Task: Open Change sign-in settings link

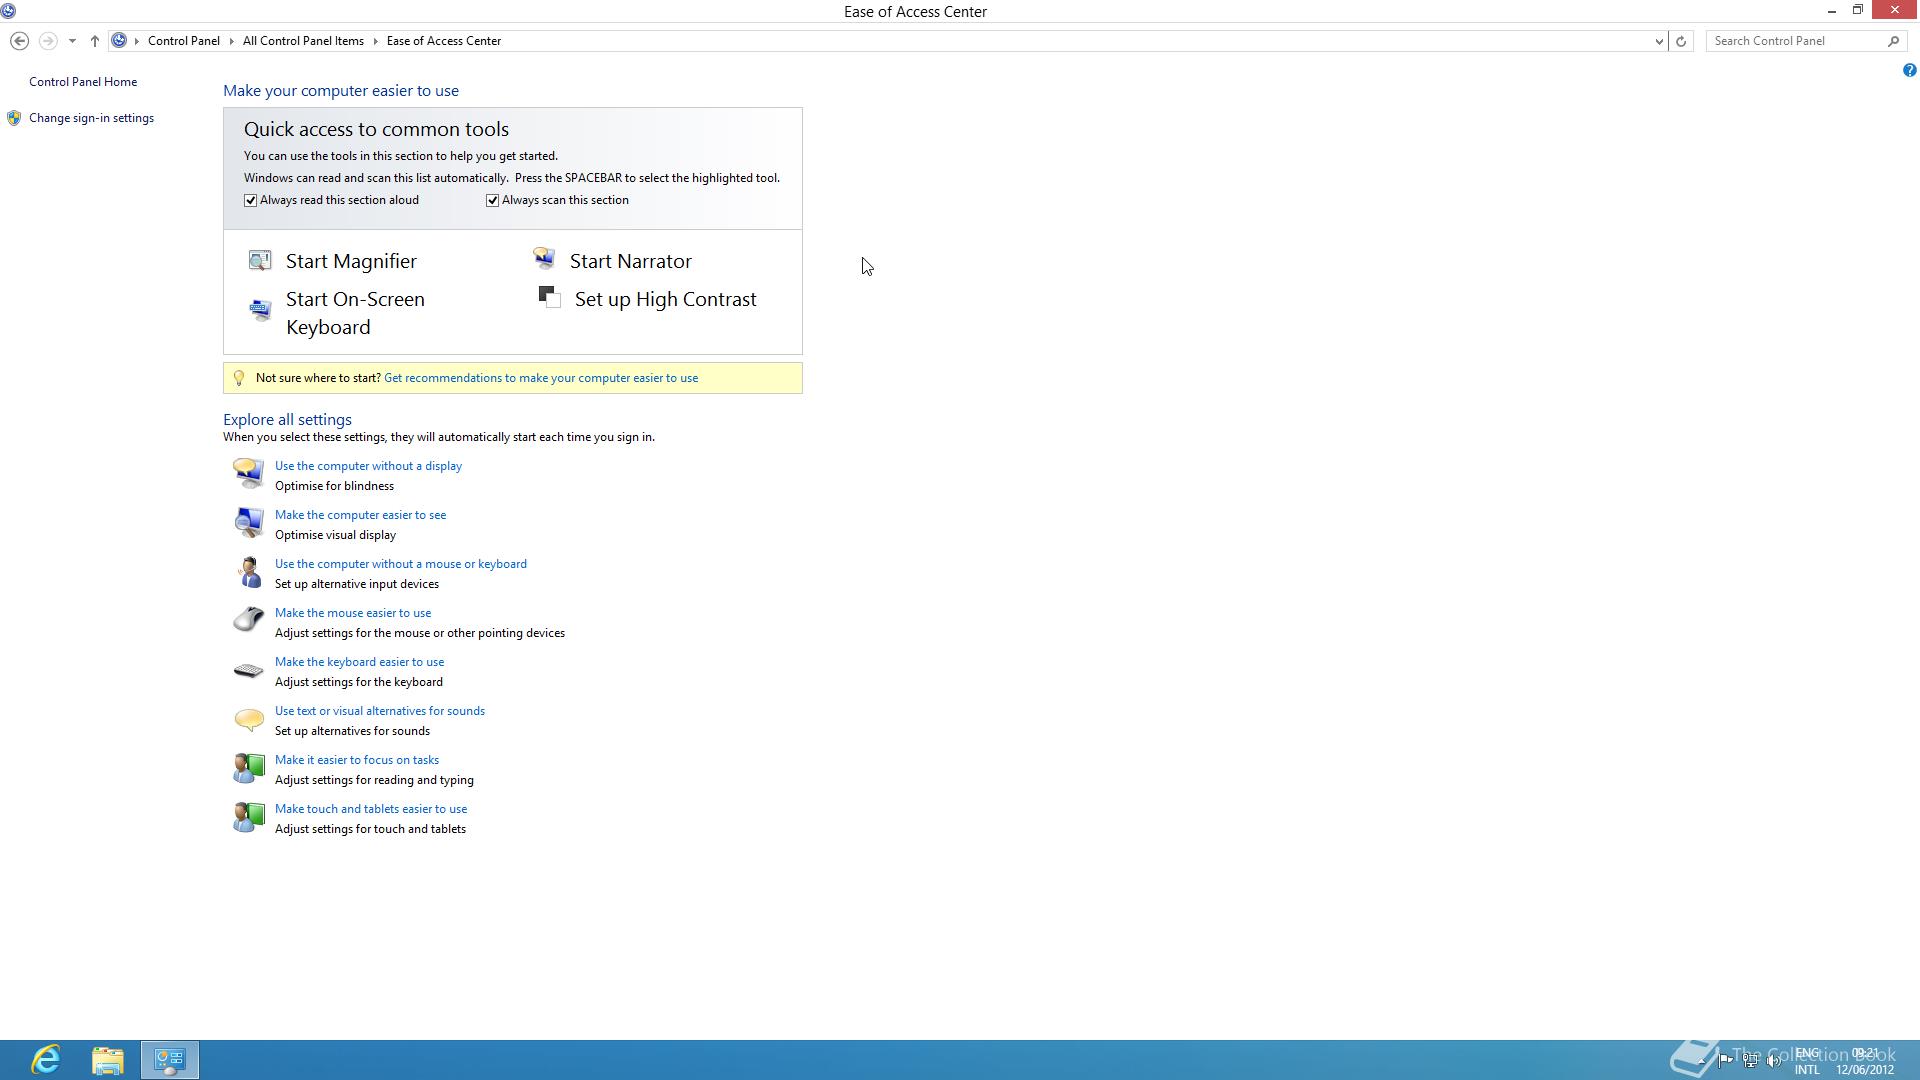Action: (x=91, y=118)
